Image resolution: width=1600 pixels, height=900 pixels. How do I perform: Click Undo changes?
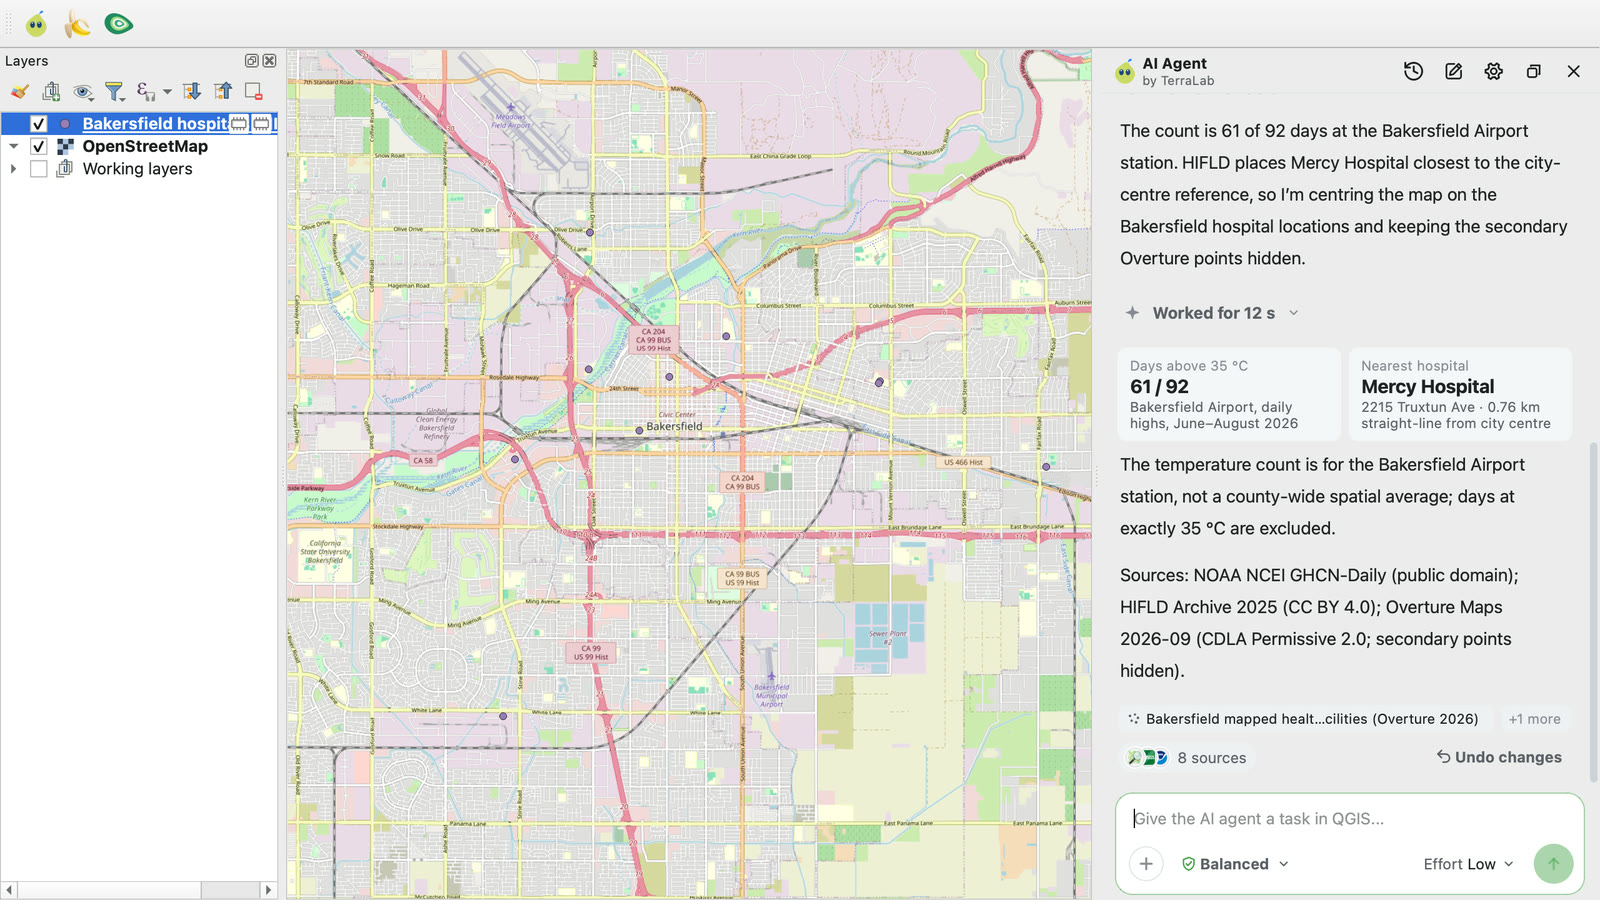tap(1499, 757)
